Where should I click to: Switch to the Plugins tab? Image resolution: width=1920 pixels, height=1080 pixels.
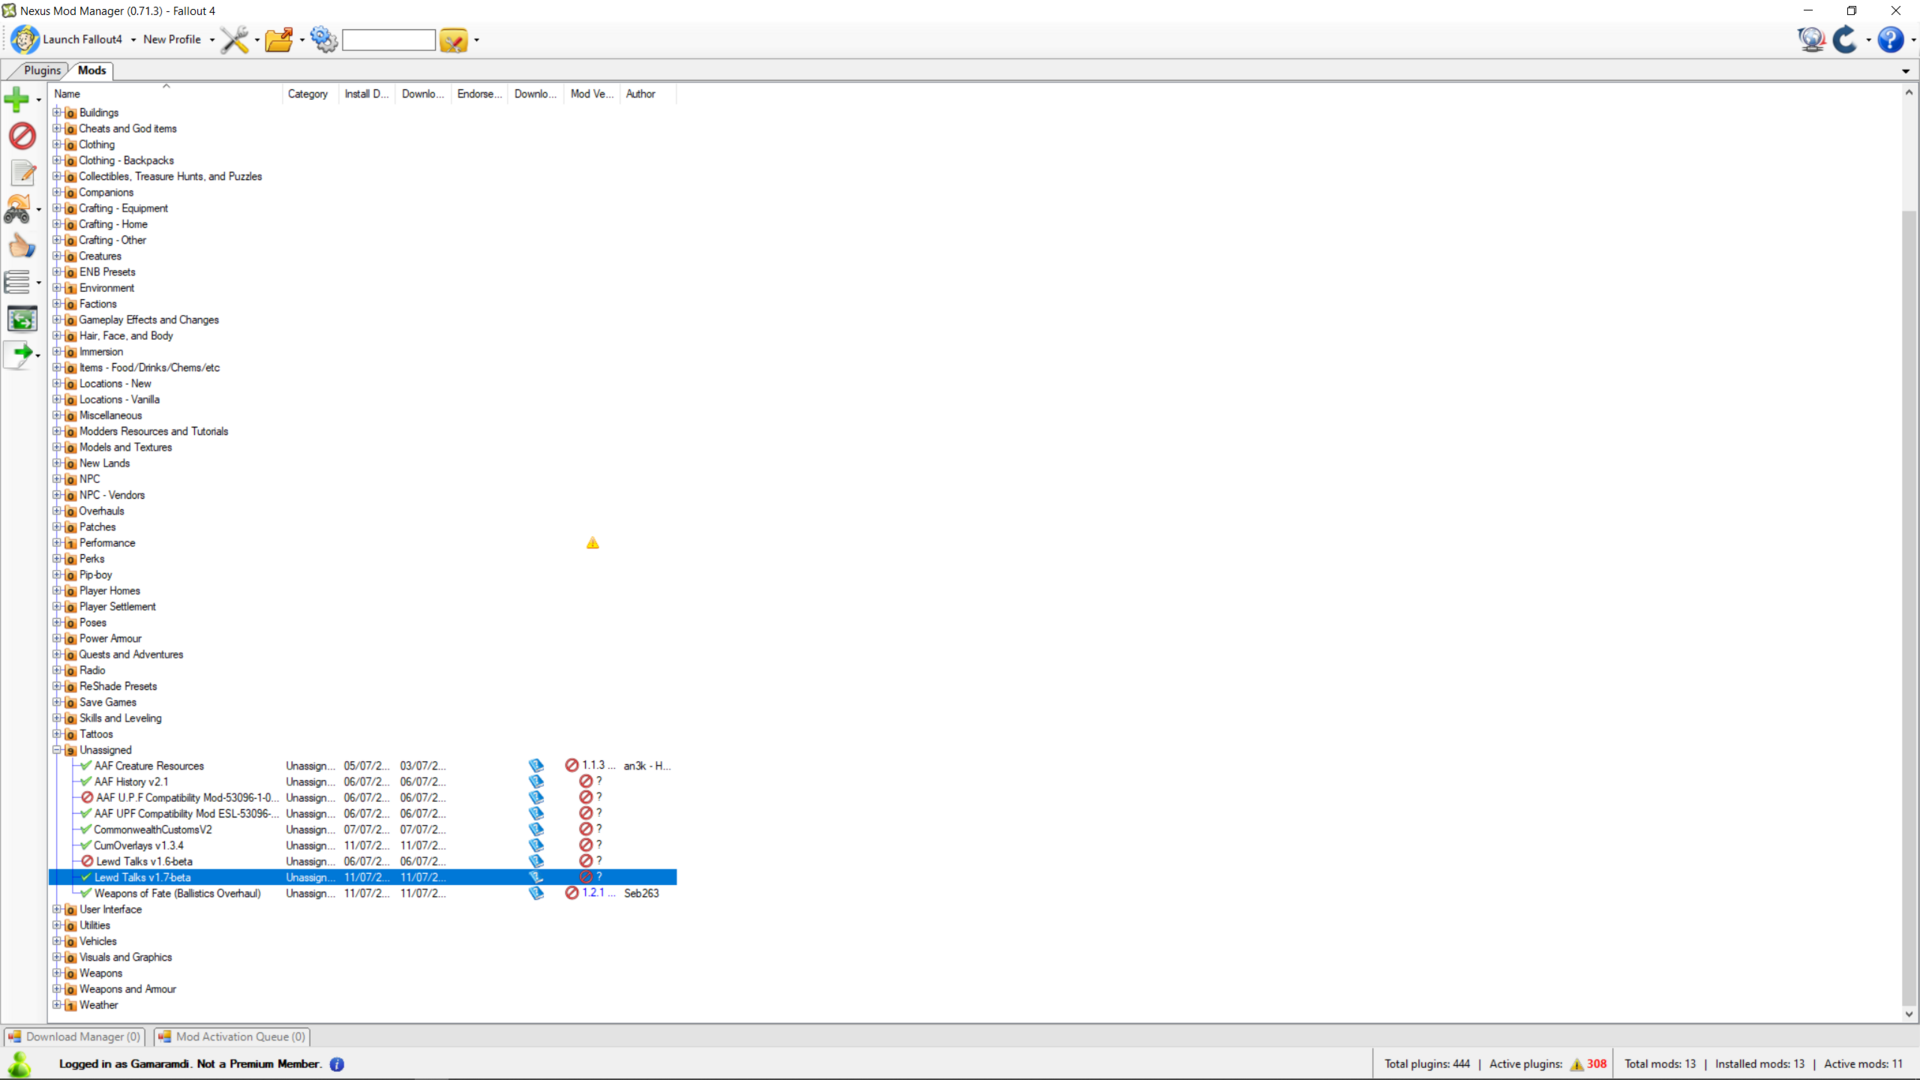tap(42, 70)
